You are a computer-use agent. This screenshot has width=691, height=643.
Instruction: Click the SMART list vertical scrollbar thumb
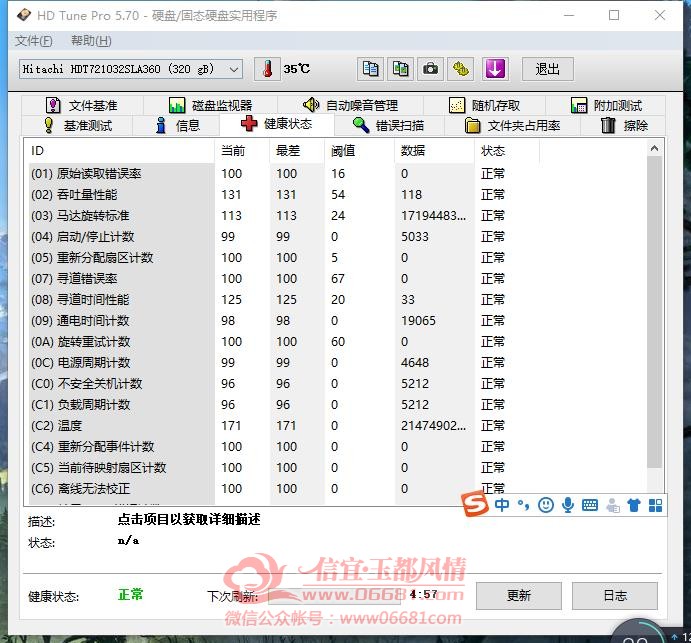pos(654,311)
